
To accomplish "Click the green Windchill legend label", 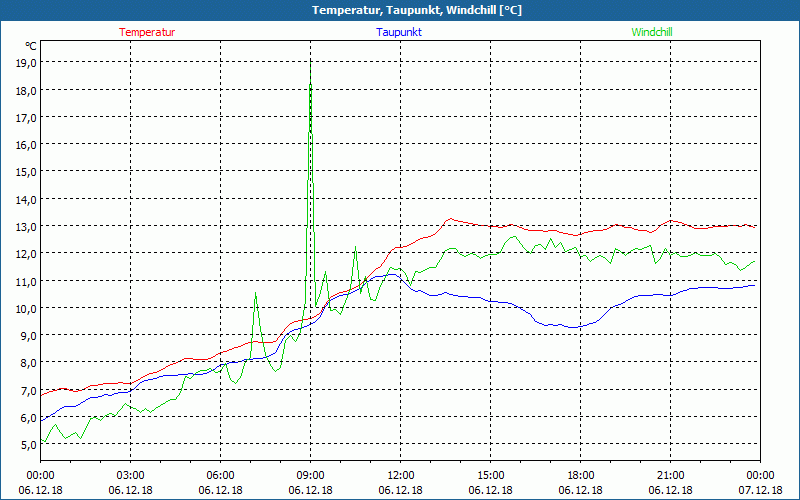I will pyautogui.click(x=652, y=32).
